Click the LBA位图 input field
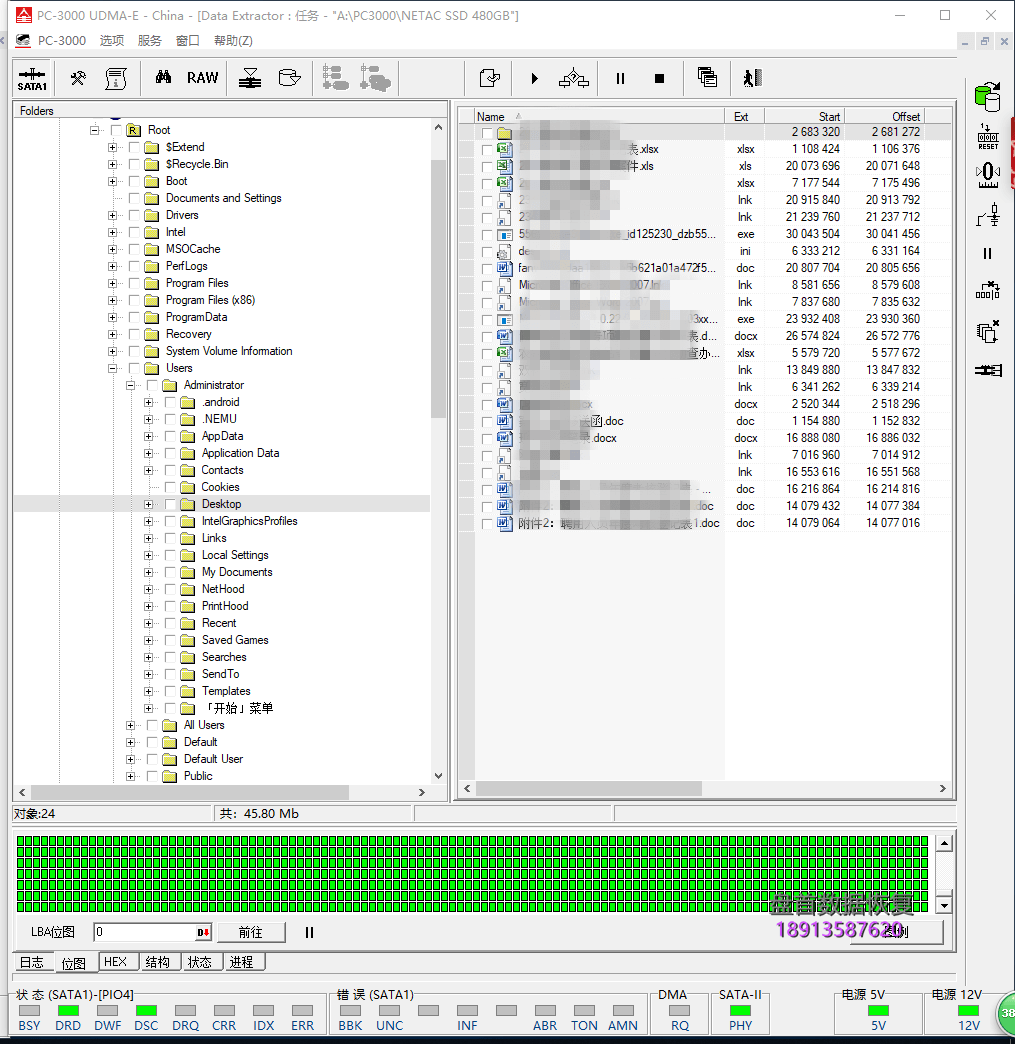The width and height of the screenshot is (1015, 1044). [x=145, y=932]
